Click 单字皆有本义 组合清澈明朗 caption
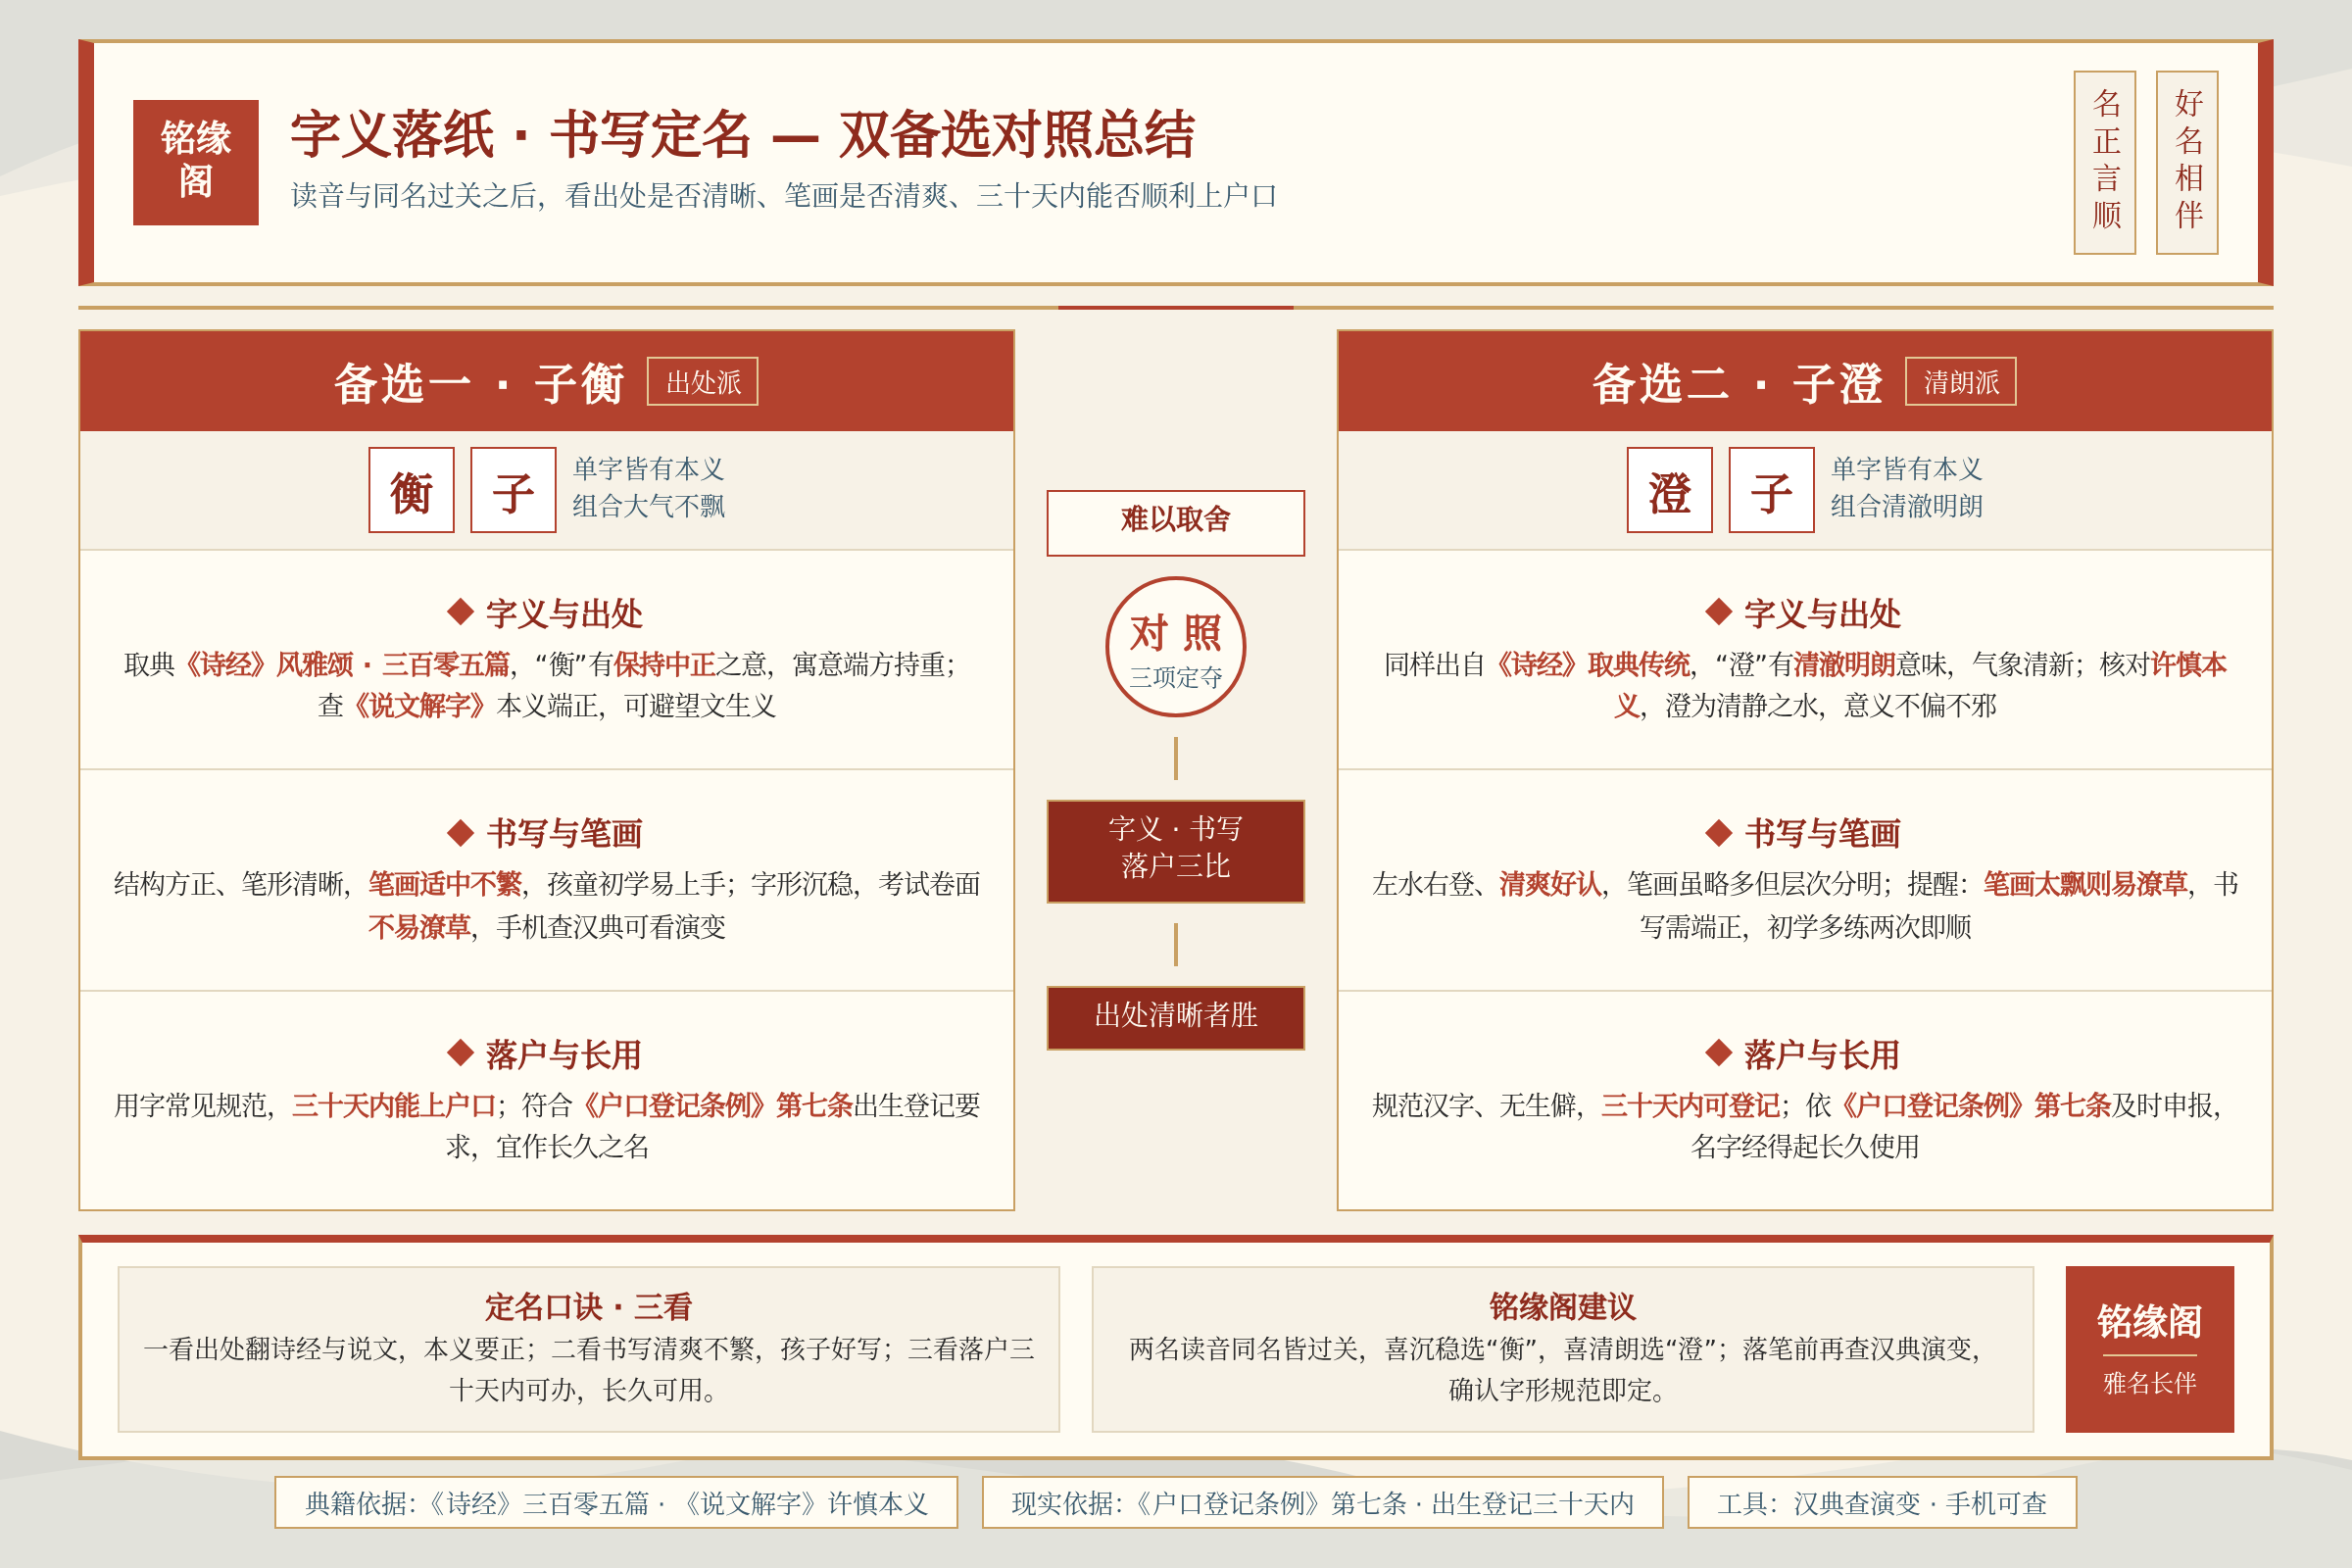The height and width of the screenshot is (1568, 2352). pyautogui.click(x=1906, y=488)
